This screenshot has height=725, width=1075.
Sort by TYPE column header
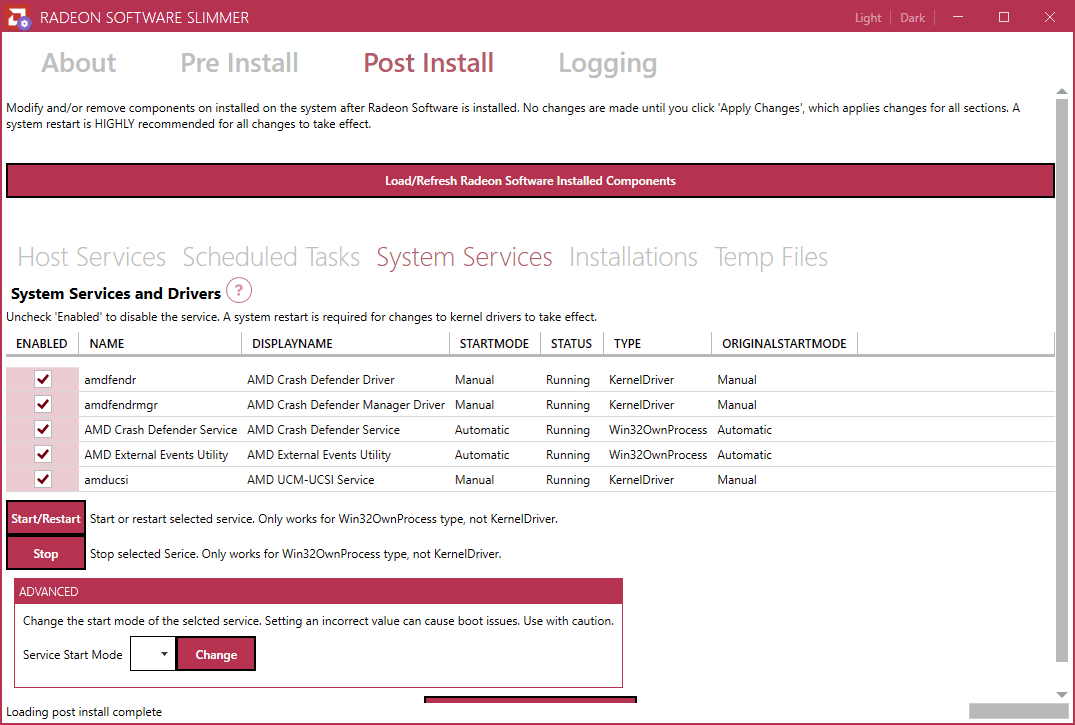pos(657,344)
